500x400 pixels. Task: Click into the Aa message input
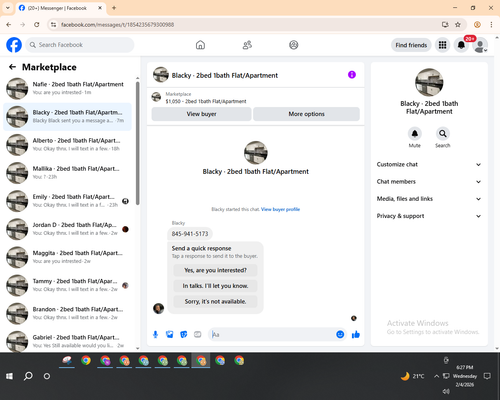272,334
